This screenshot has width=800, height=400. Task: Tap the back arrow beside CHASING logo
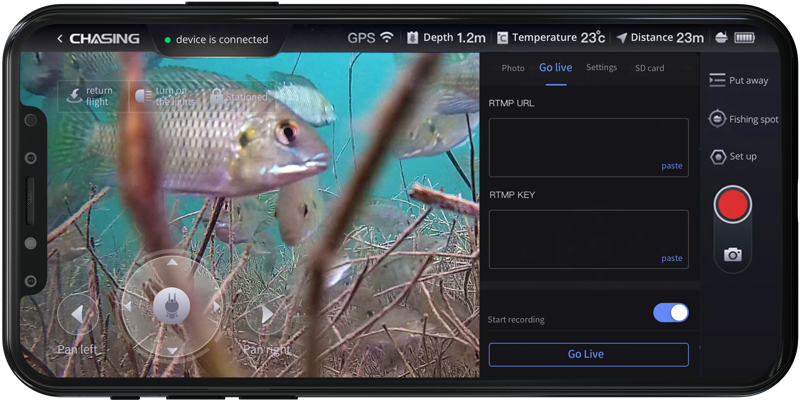click(x=60, y=39)
